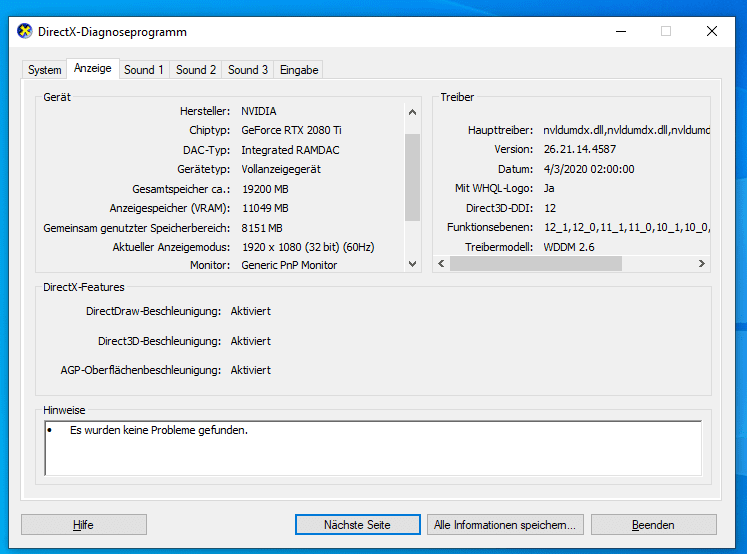Click the VRAM value '11049 MB'
The width and height of the screenshot is (747, 554).
(x=265, y=208)
